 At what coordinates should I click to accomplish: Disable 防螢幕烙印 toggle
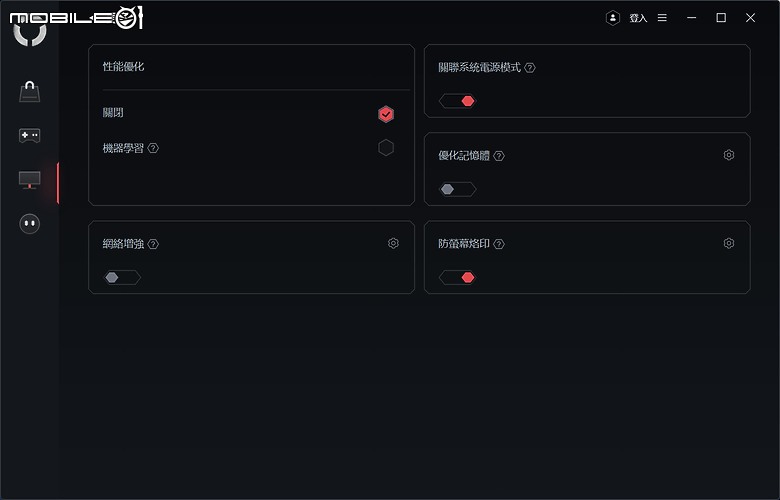click(x=457, y=277)
